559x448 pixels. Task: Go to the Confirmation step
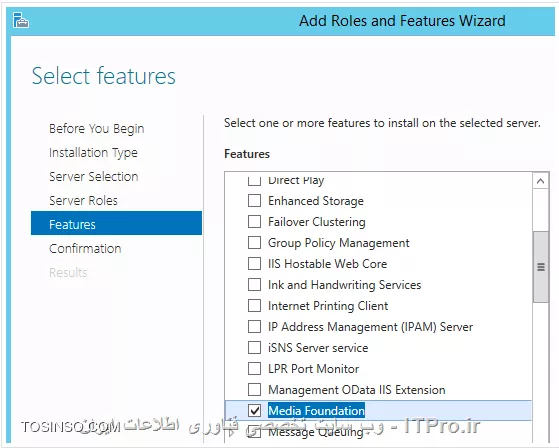[85, 248]
